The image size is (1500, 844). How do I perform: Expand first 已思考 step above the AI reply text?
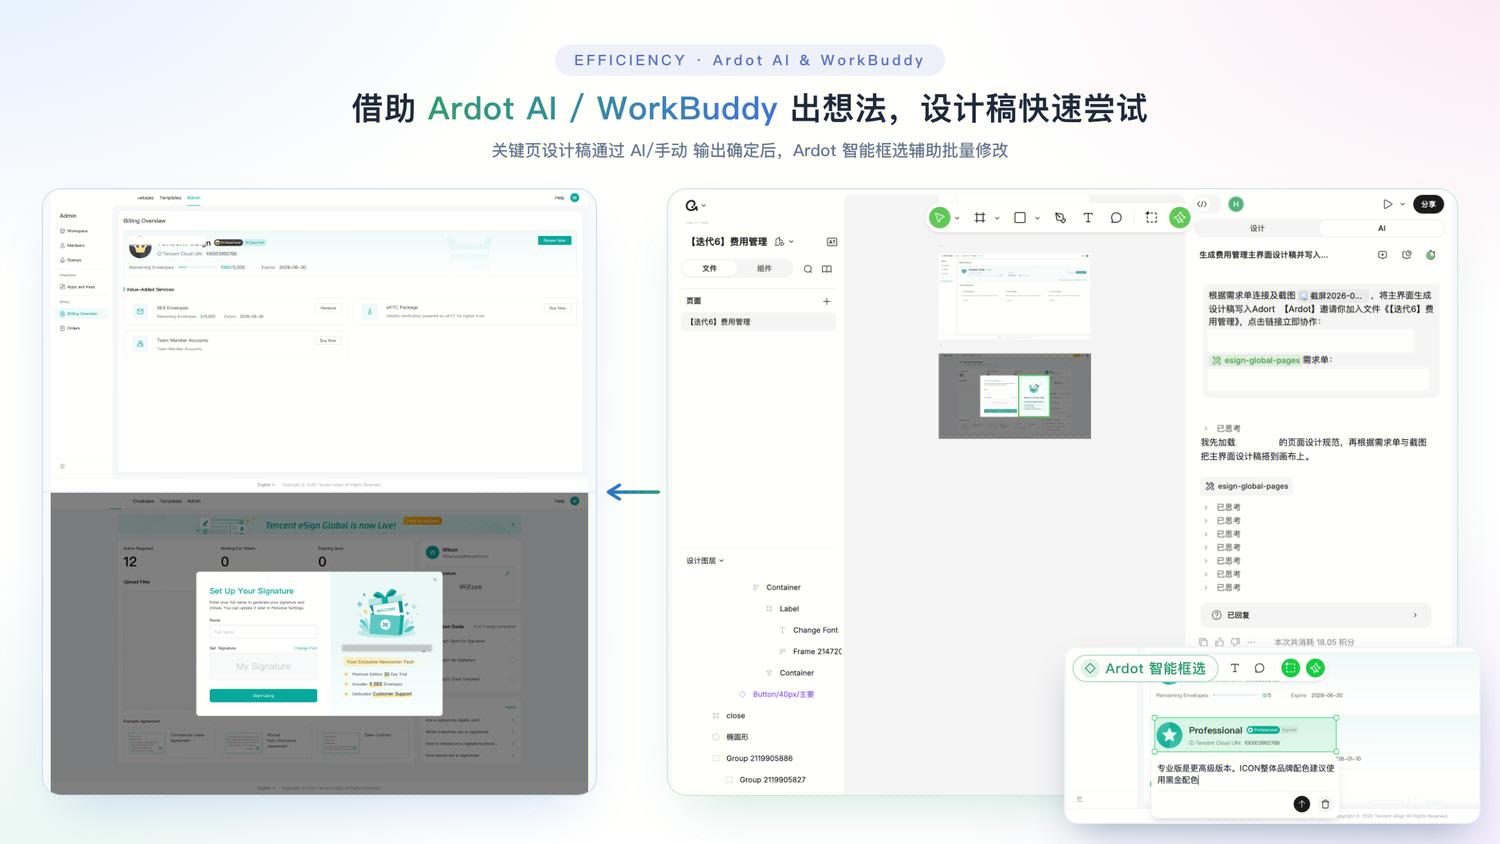point(1223,428)
